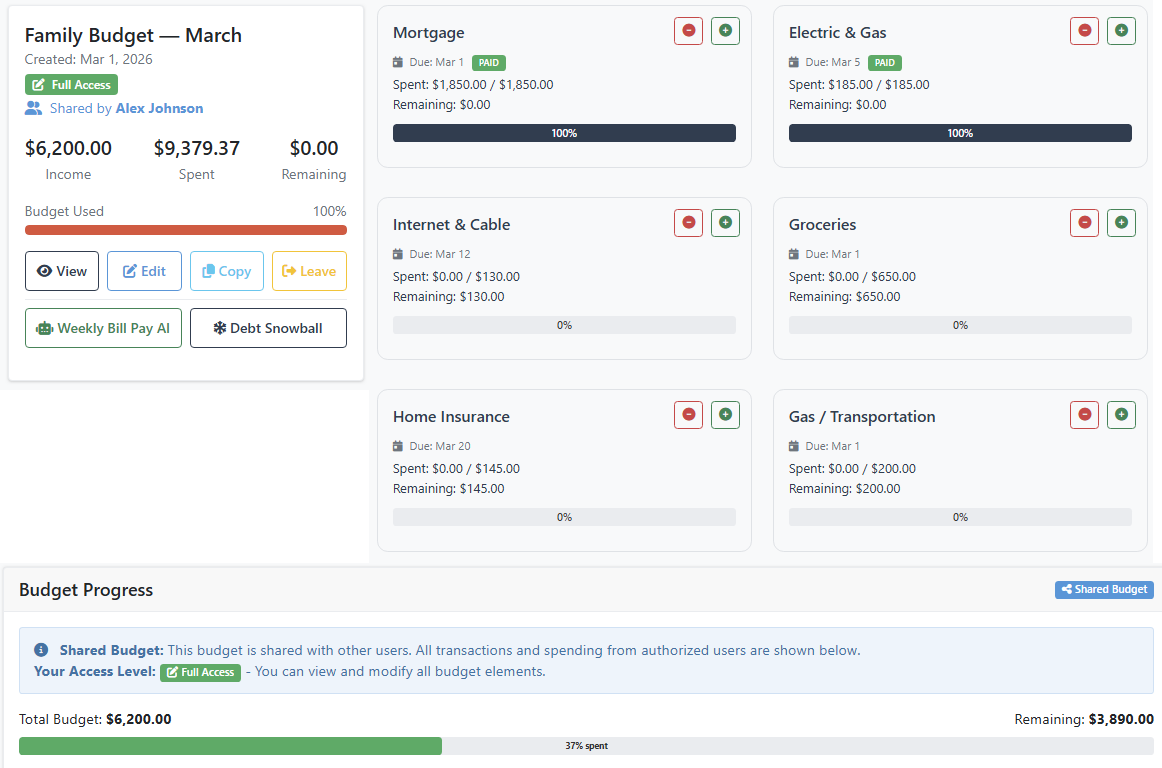Click the Shared Budget badge

click(x=1104, y=590)
